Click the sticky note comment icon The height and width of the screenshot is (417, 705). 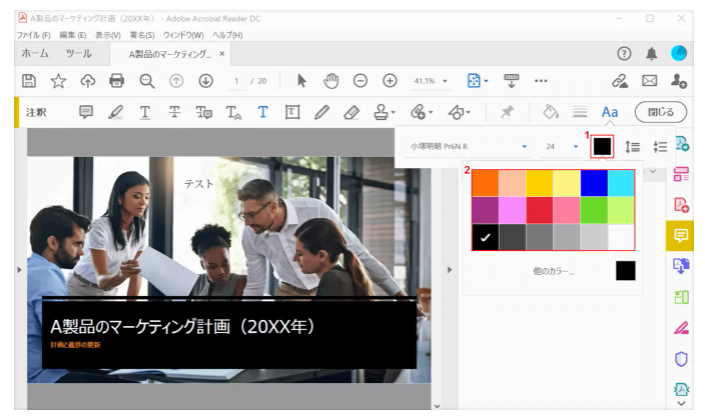point(86,112)
